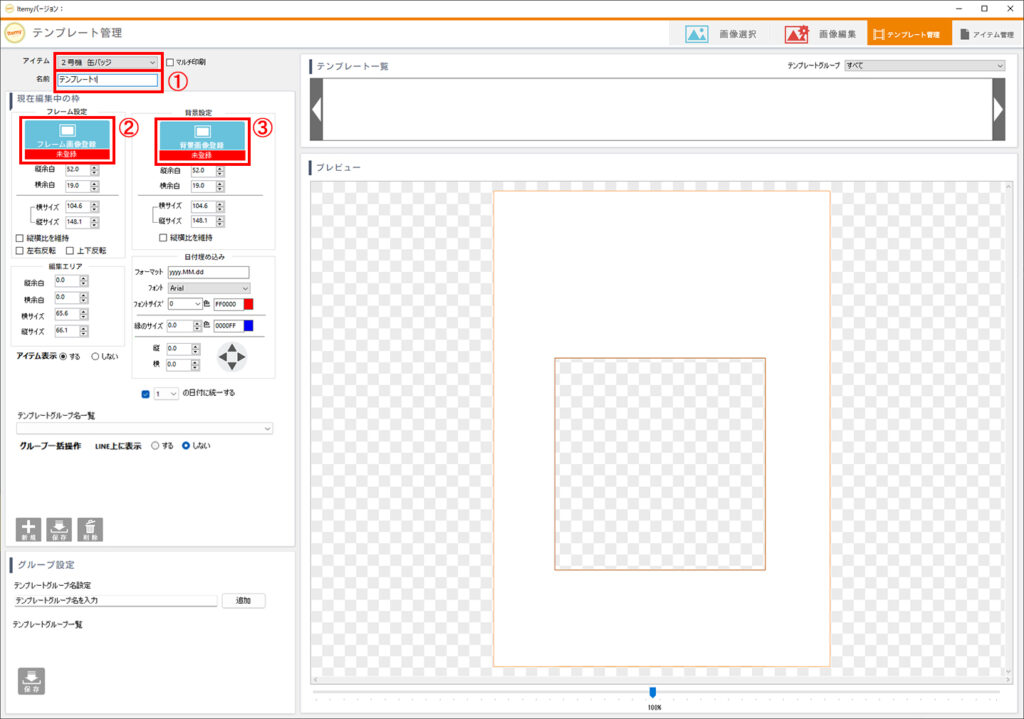The image size is (1024, 719).
Task: Switch to the アイテム管理 tab
Action: tap(985, 34)
